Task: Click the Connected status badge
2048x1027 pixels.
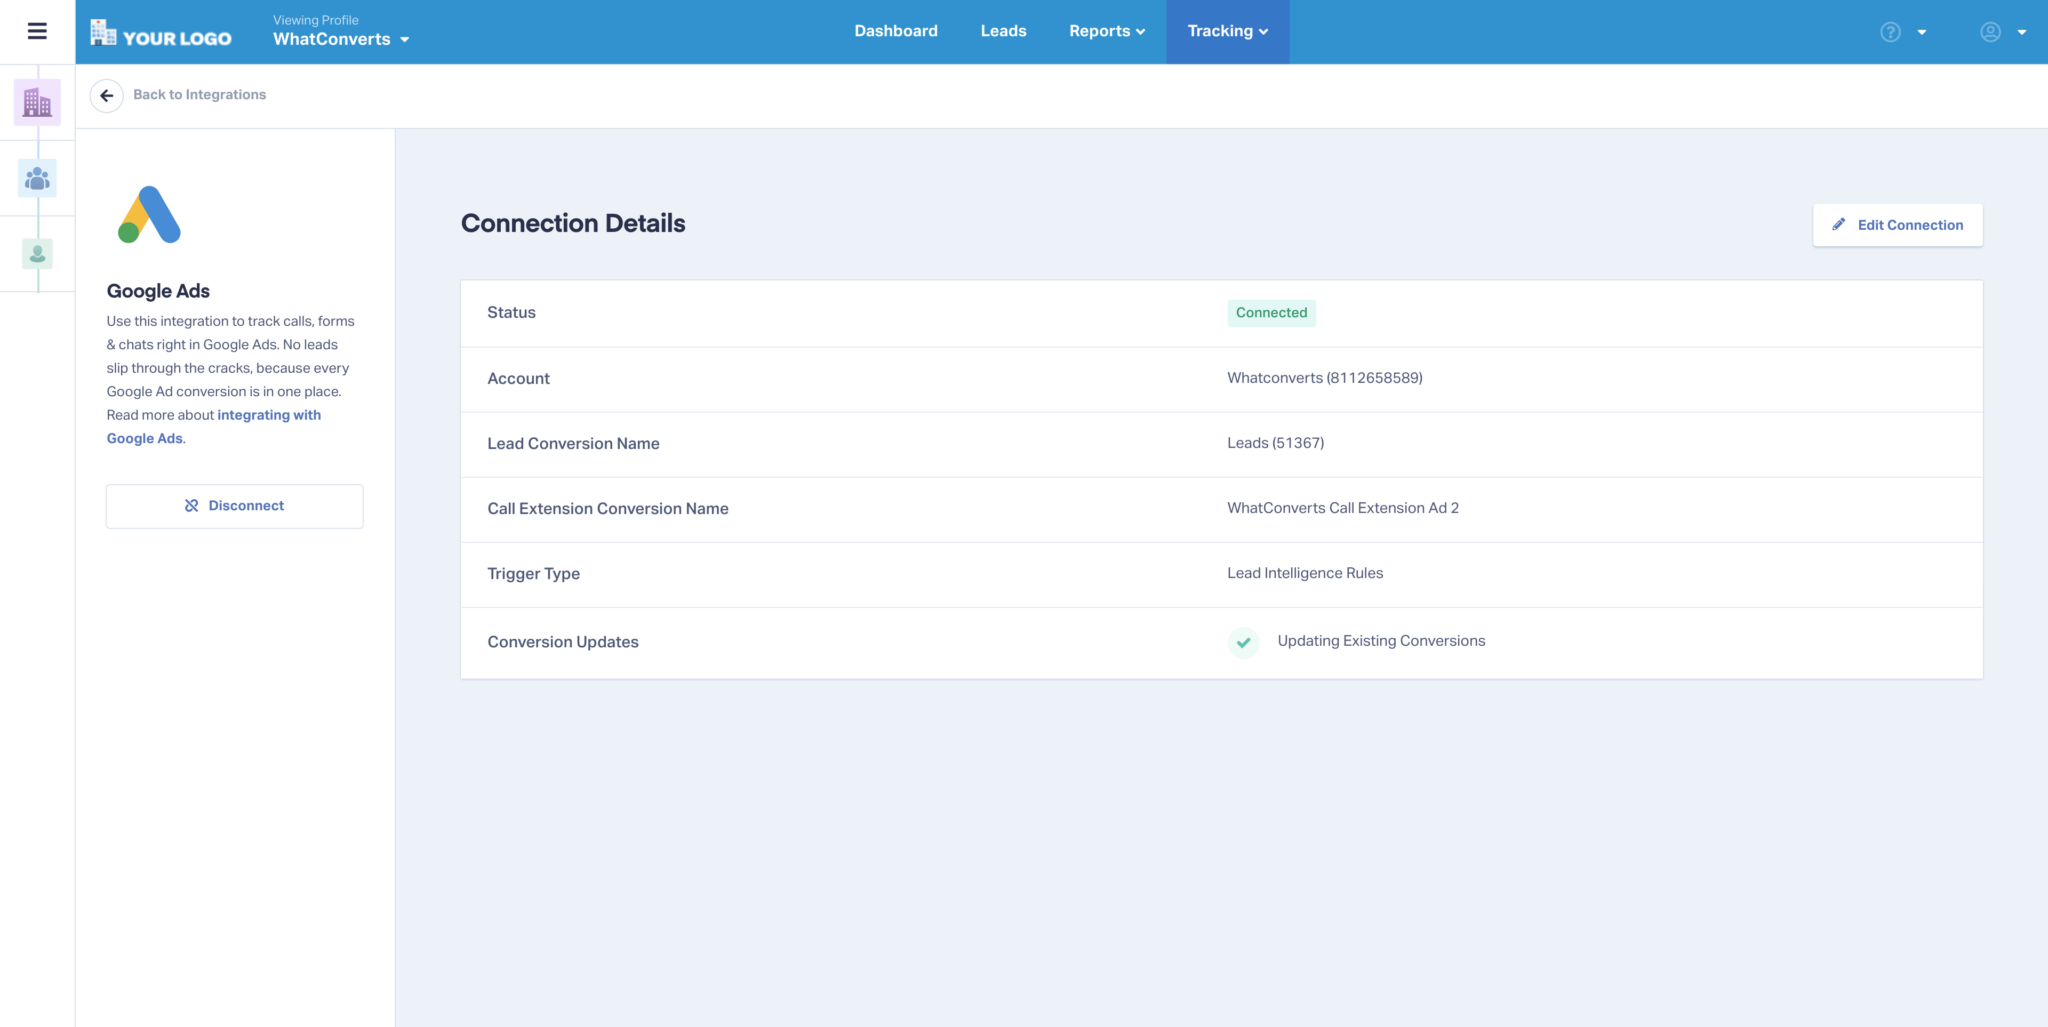Action: click(1271, 313)
